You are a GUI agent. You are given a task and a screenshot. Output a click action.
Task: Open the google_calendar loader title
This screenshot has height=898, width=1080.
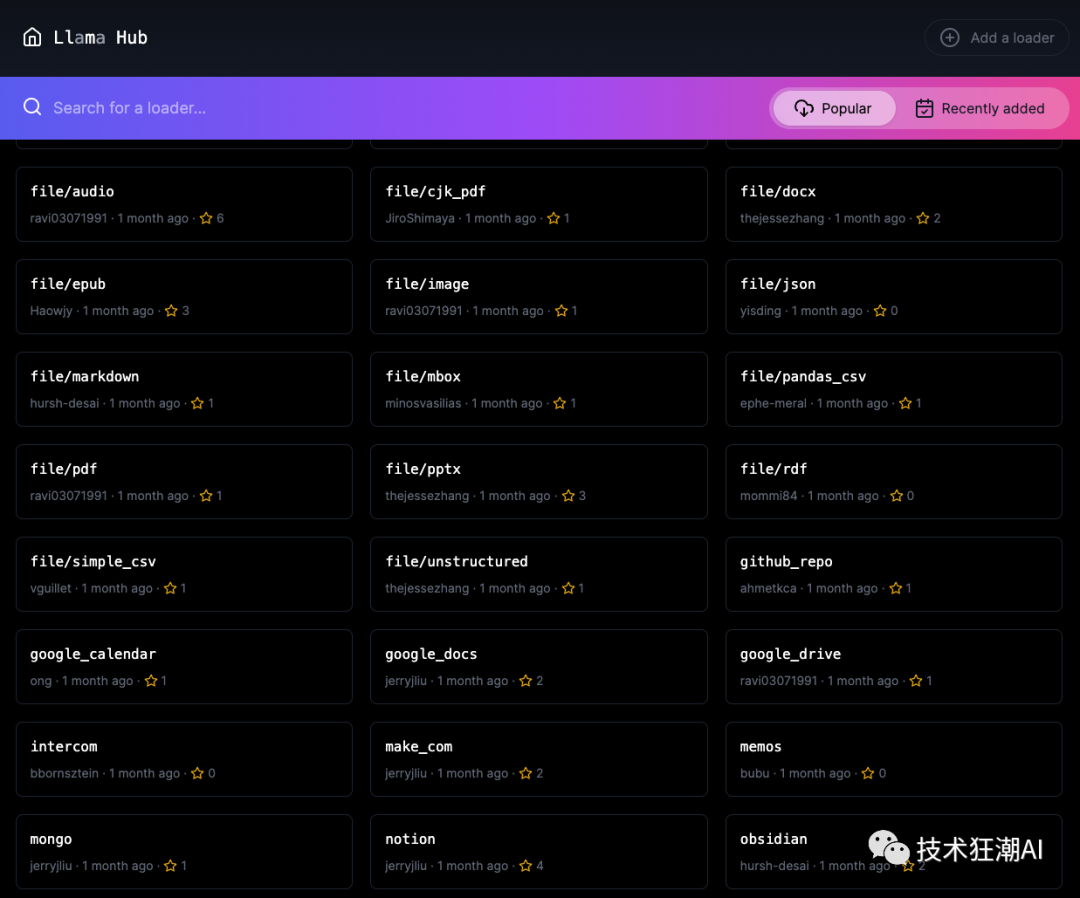coord(93,654)
